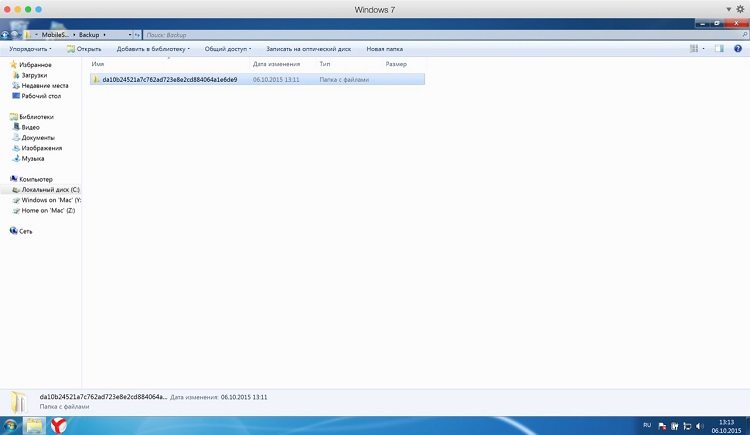Screen dimensions: 750x435
Task: Click the Открыть toolbar button
Action: [x=85, y=48]
